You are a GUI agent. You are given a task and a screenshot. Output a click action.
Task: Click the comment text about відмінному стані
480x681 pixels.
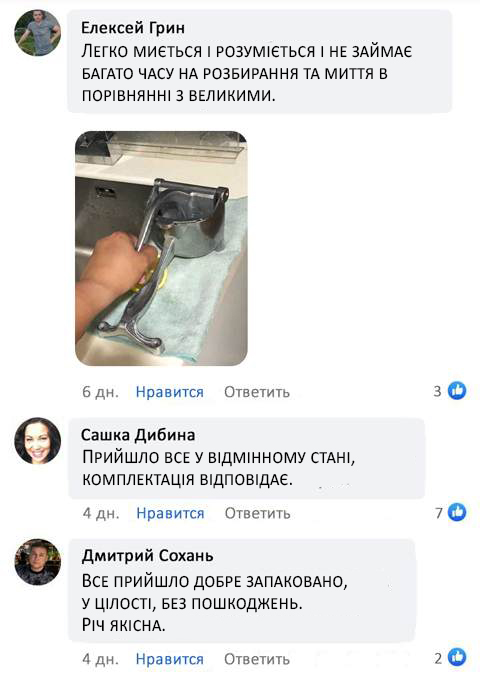[x=218, y=469]
